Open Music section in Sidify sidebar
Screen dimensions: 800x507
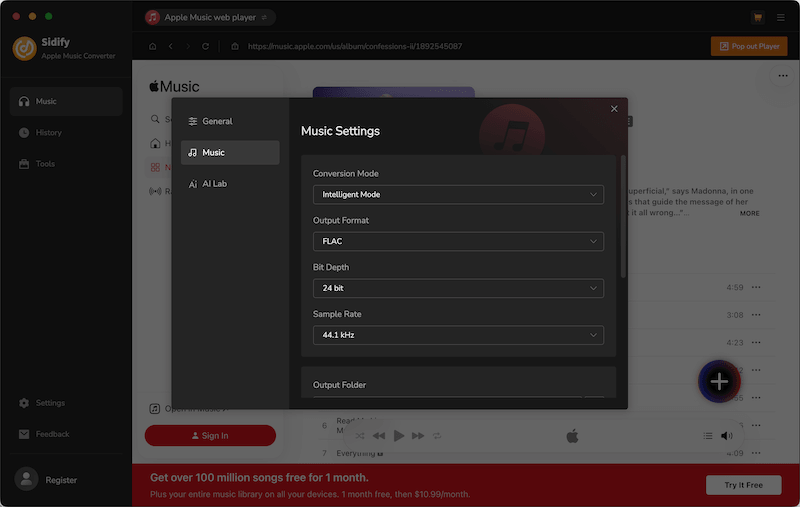[66, 102]
